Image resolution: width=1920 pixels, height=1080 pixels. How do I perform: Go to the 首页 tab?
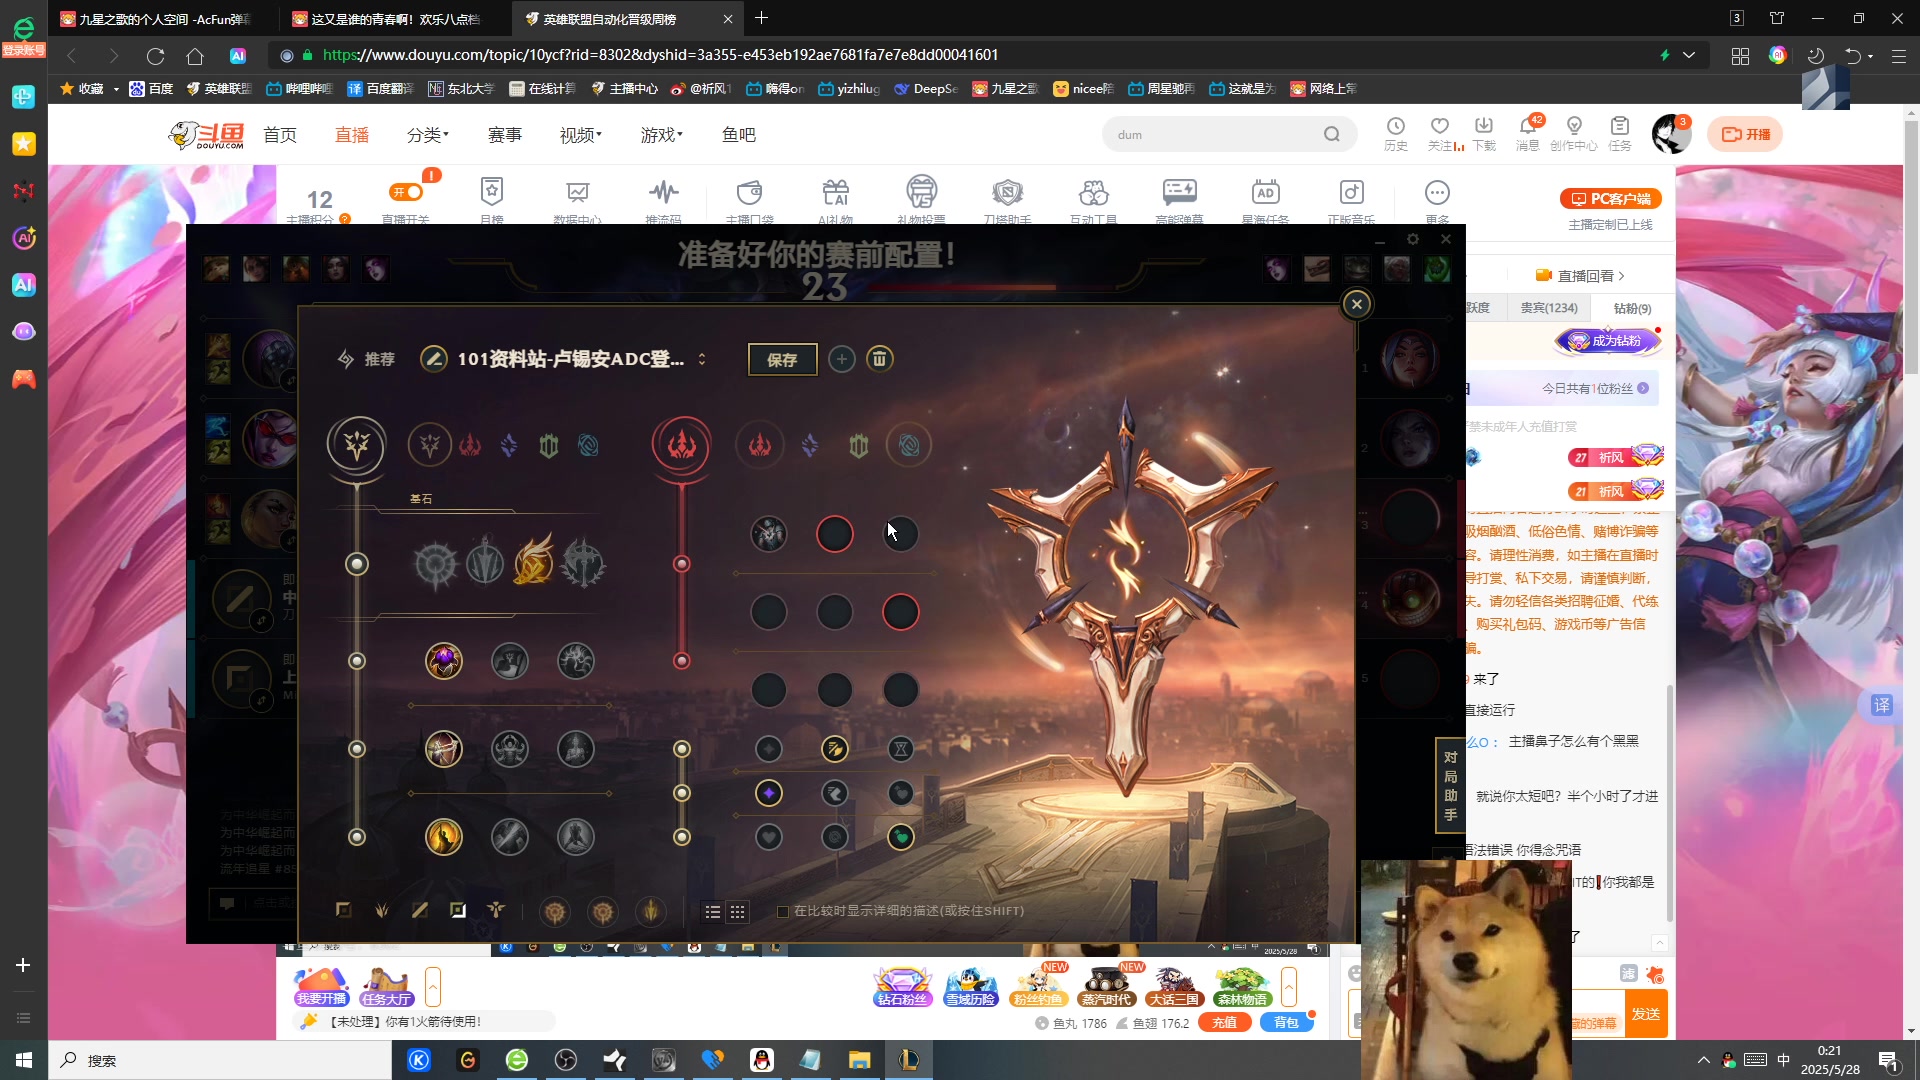pos(280,135)
